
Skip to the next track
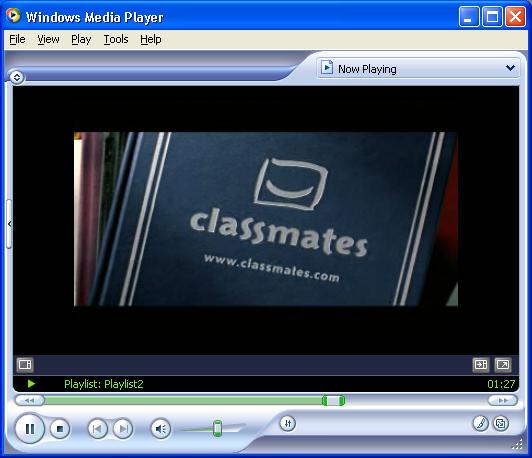(123, 429)
